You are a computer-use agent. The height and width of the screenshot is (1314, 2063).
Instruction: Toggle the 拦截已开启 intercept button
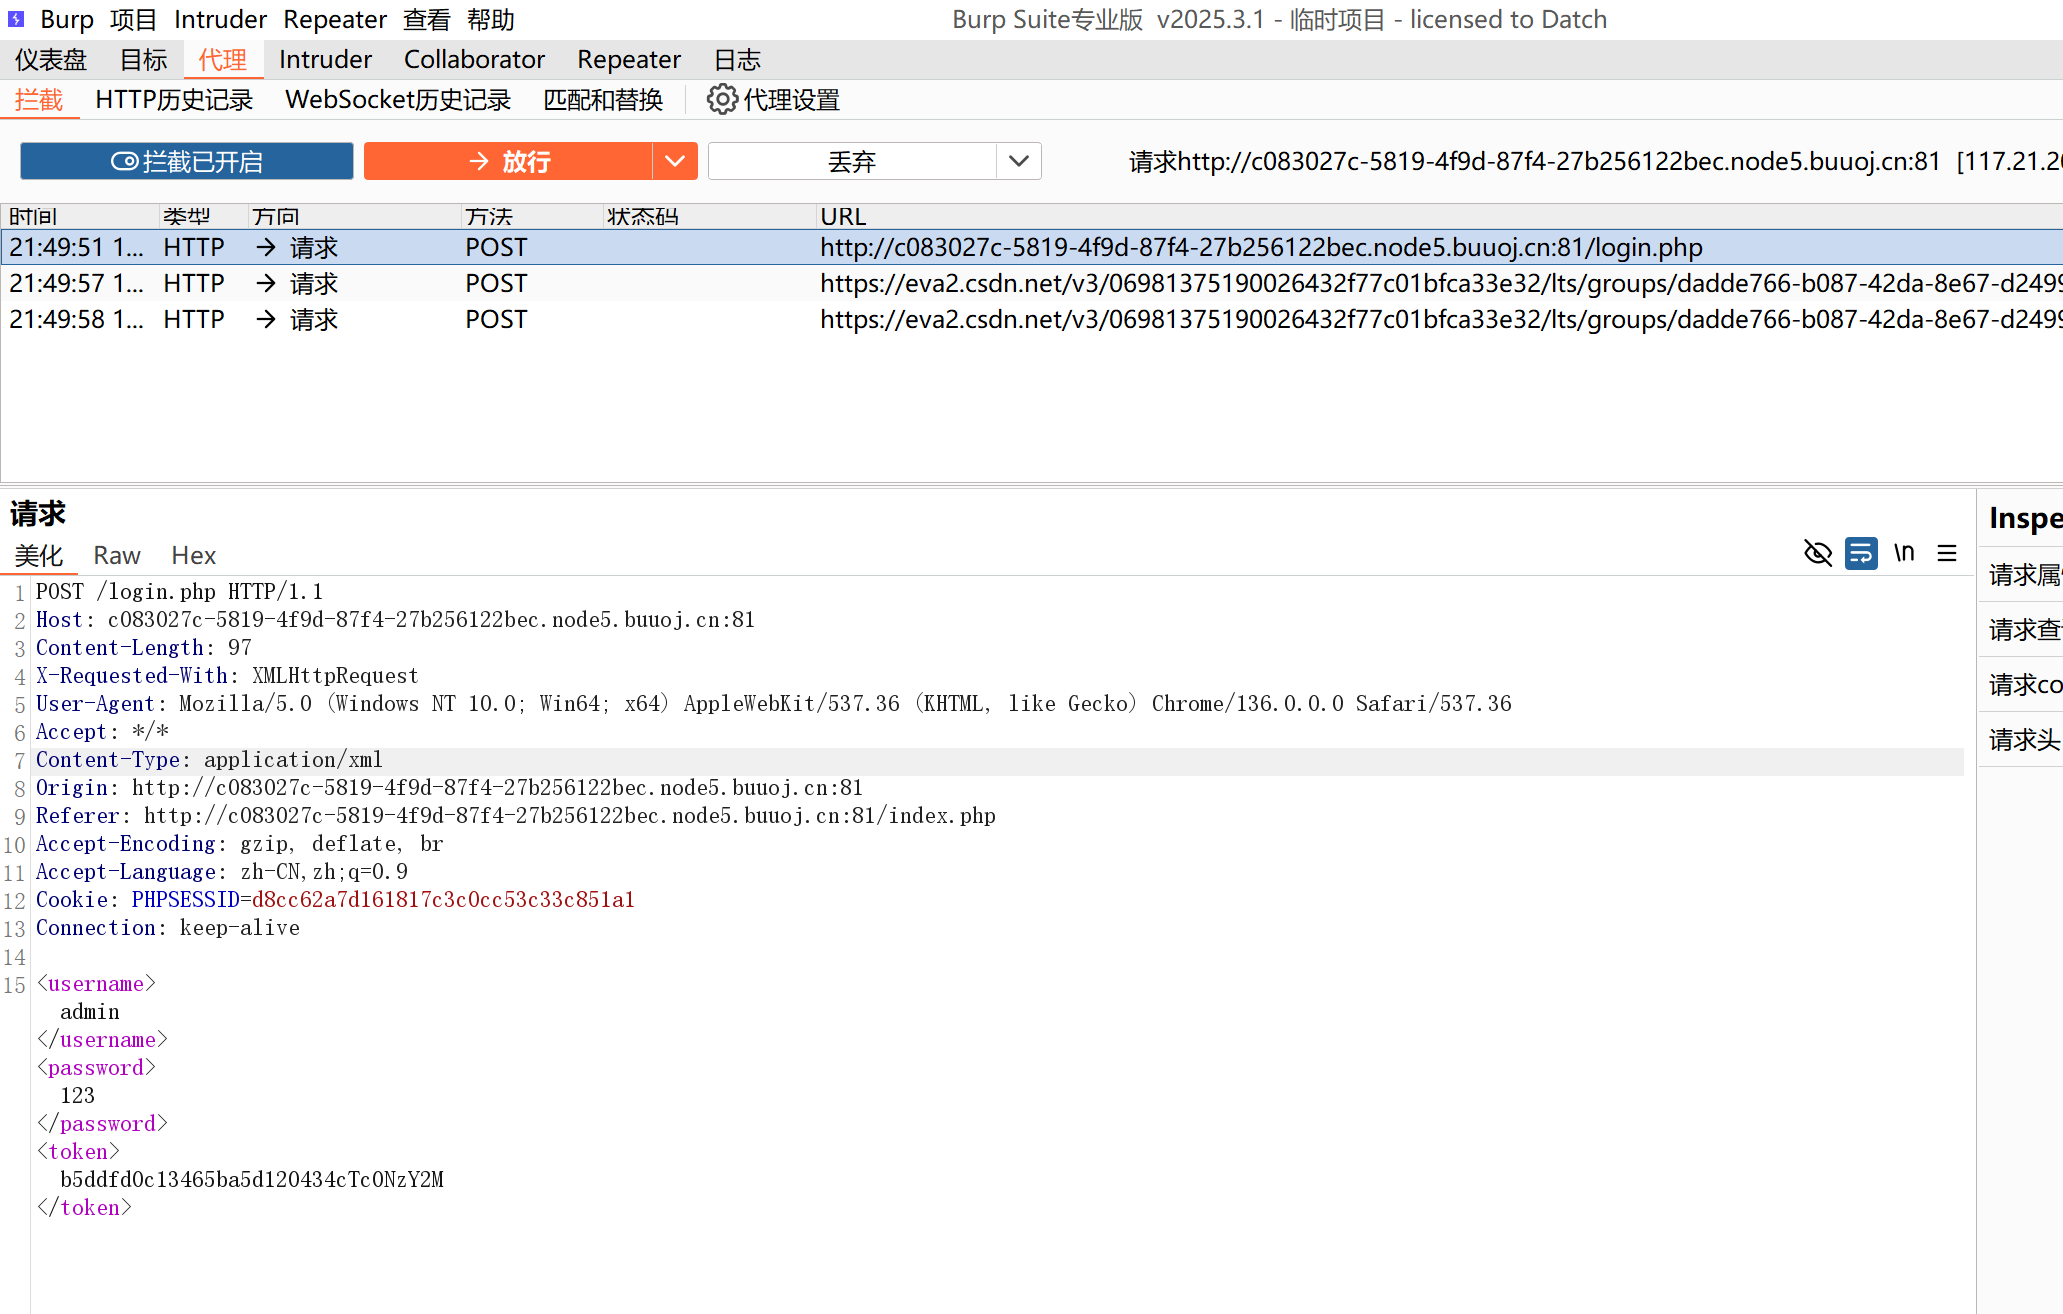tap(187, 161)
